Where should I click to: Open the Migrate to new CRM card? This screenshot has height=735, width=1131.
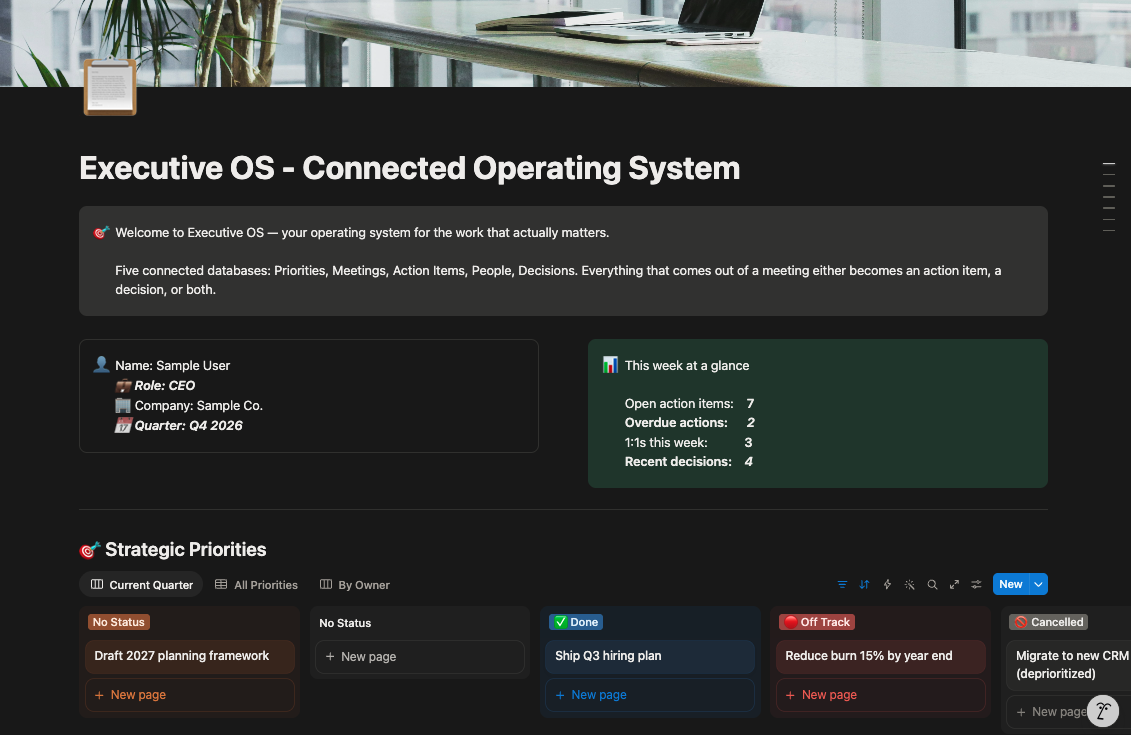pyautogui.click(x=1068, y=665)
